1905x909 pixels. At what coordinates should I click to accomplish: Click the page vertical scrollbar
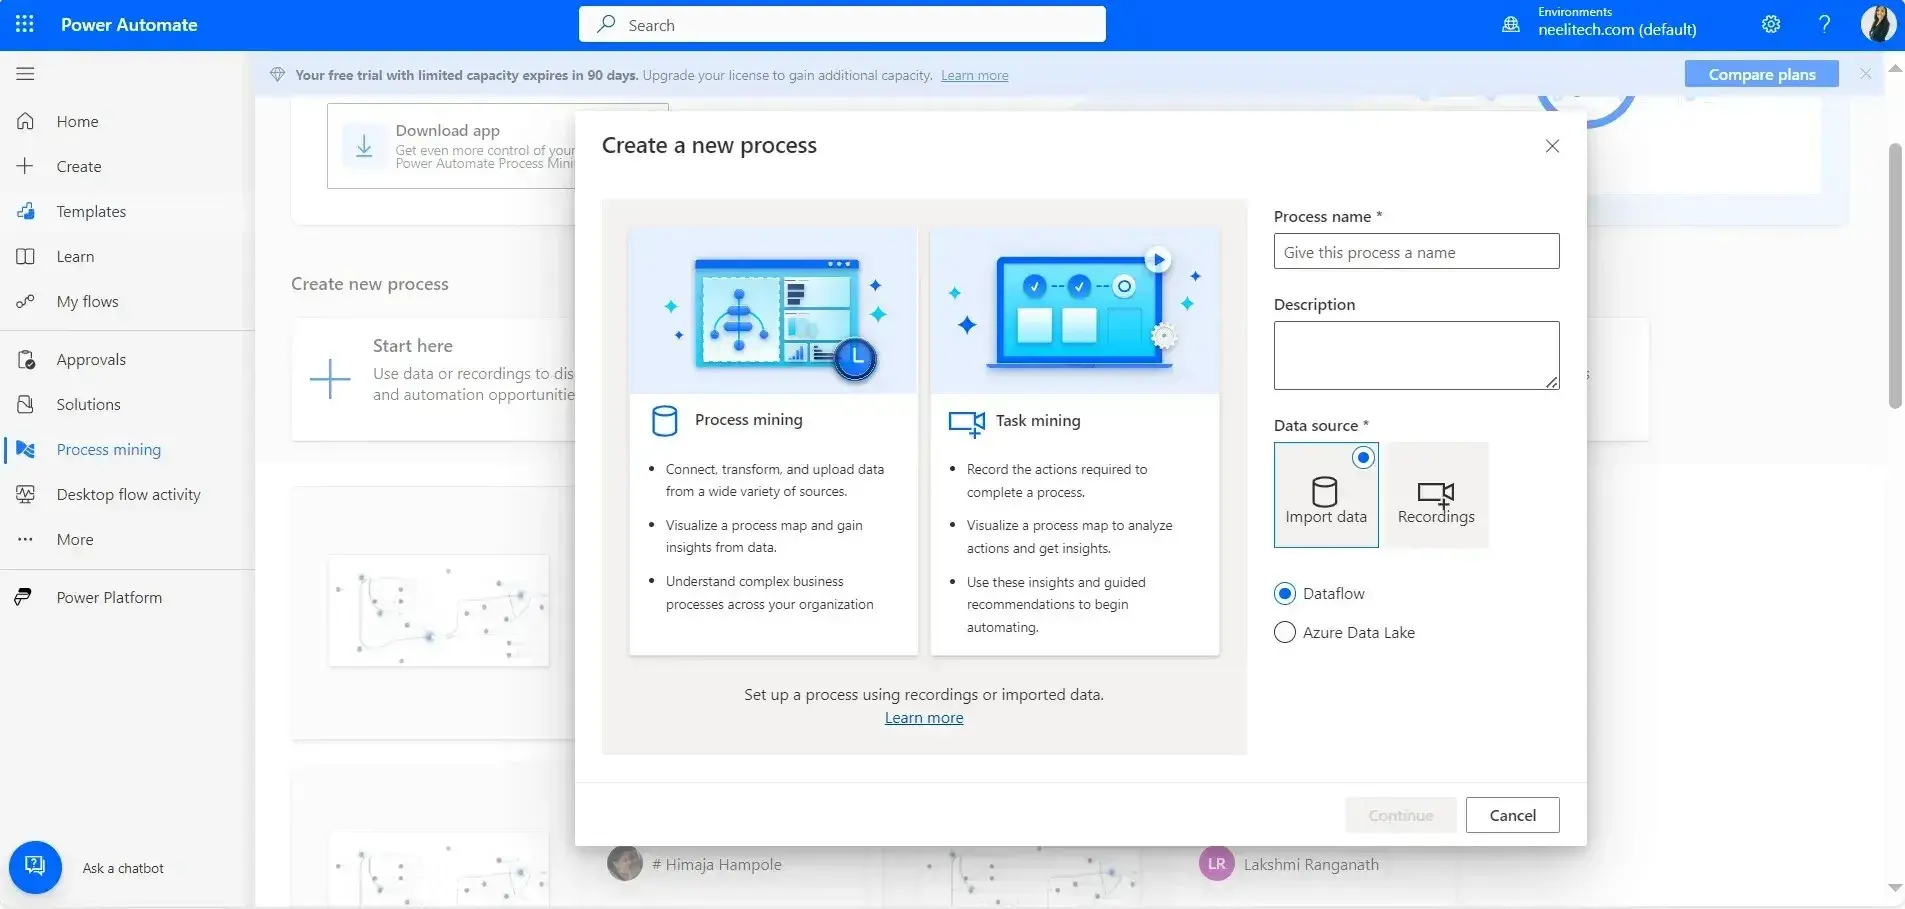pyautogui.click(x=1894, y=275)
